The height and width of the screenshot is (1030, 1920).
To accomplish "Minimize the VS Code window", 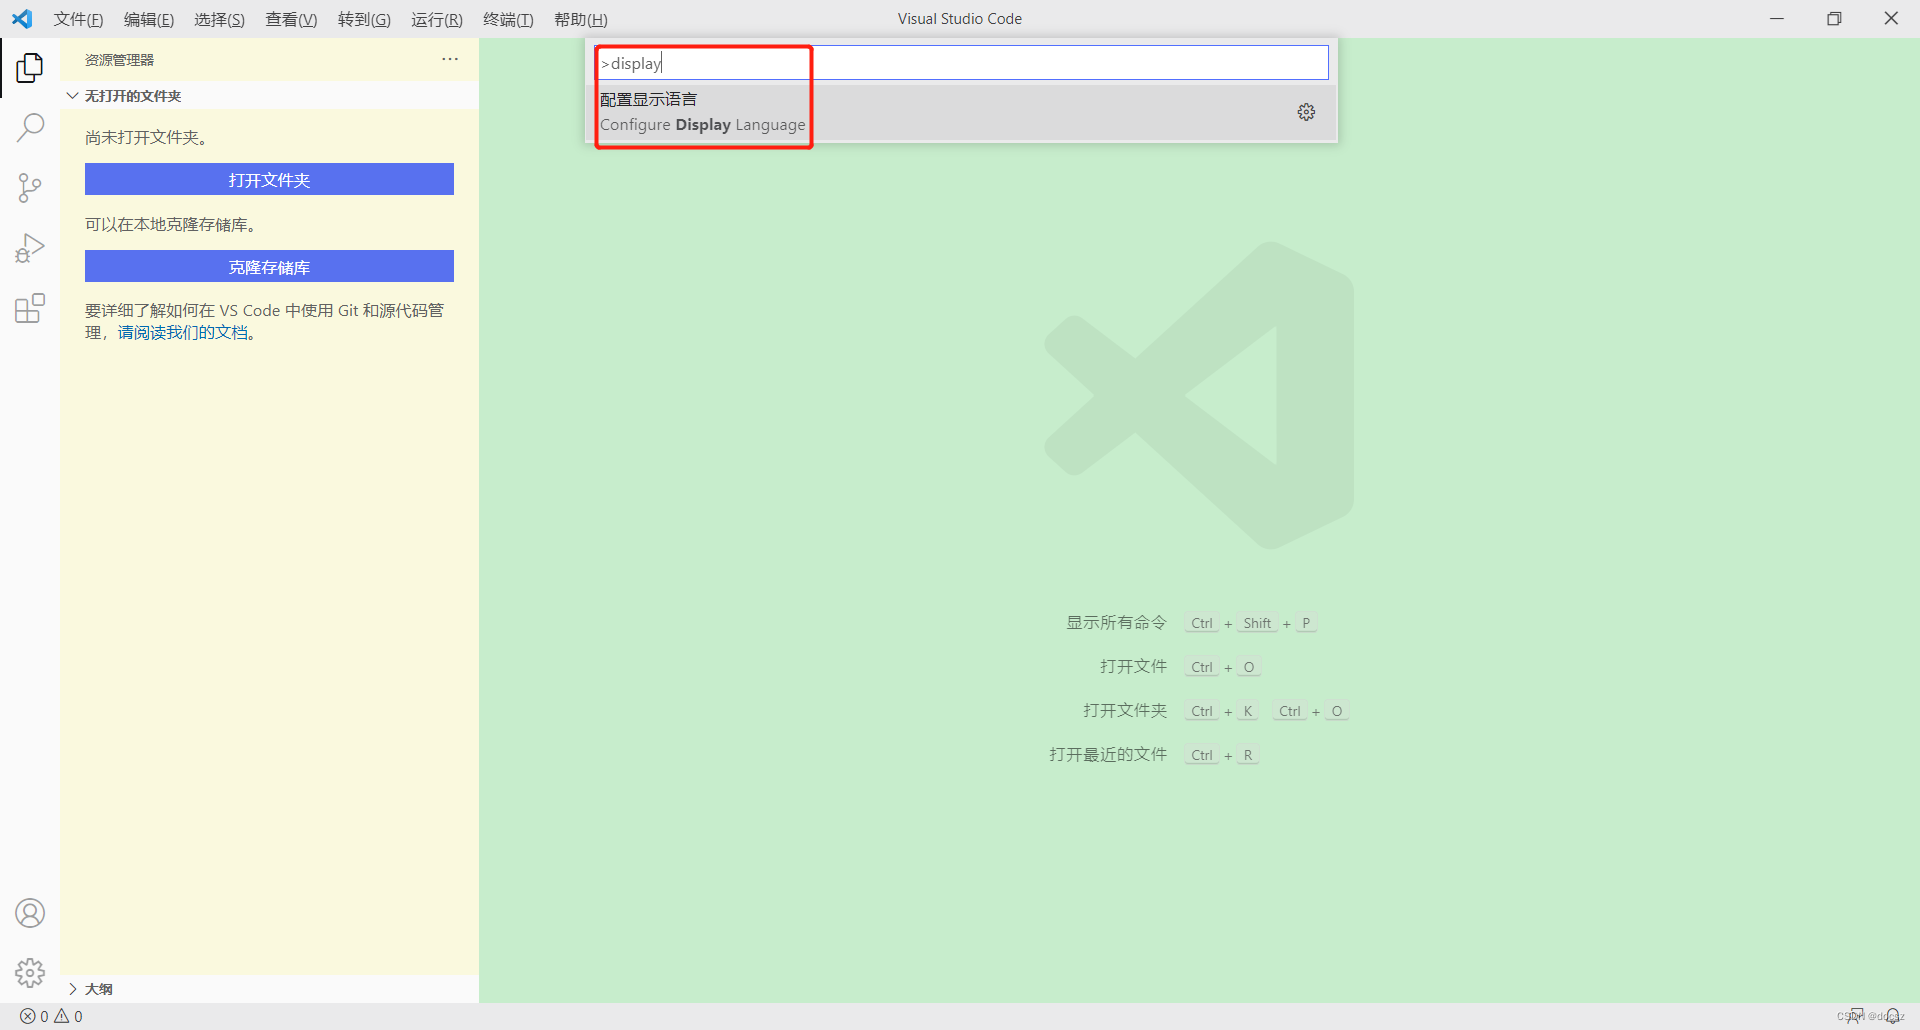I will (1777, 19).
